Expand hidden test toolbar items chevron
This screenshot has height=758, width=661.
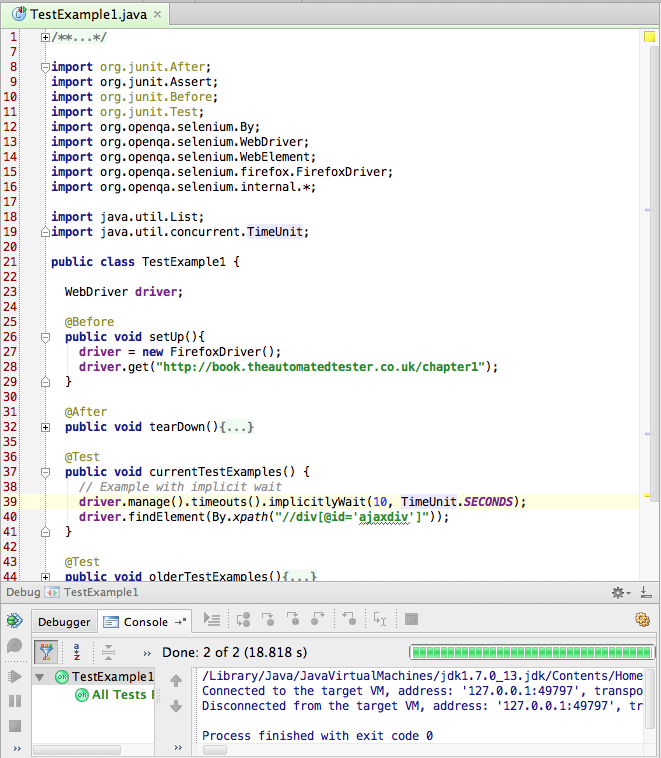pos(147,654)
